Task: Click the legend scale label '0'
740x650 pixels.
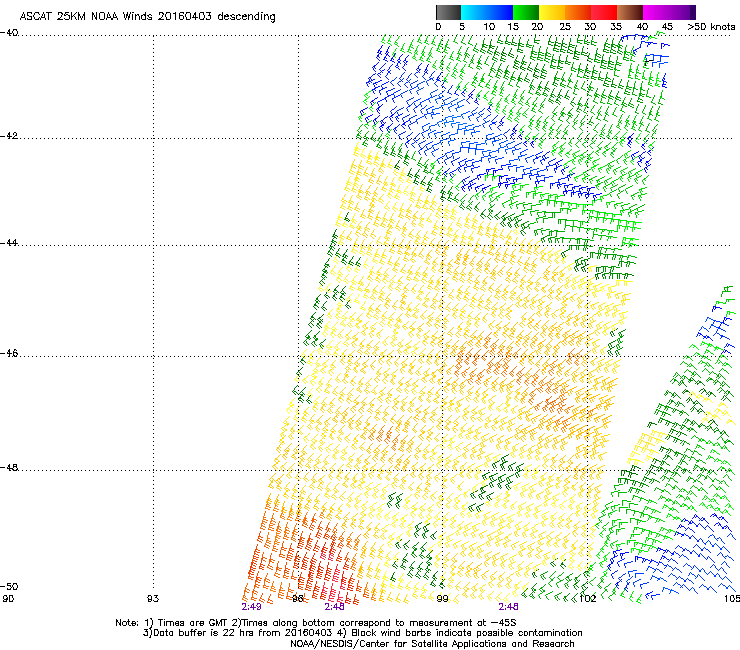Action: [438, 27]
